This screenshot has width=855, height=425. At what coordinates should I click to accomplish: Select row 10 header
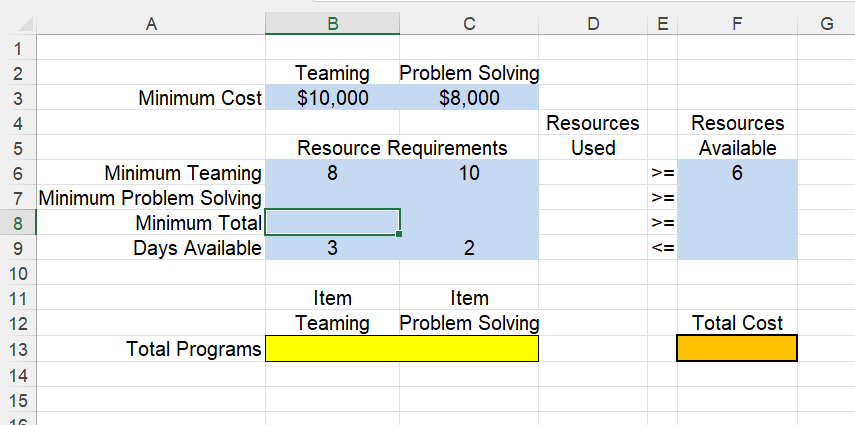(x=18, y=273)
